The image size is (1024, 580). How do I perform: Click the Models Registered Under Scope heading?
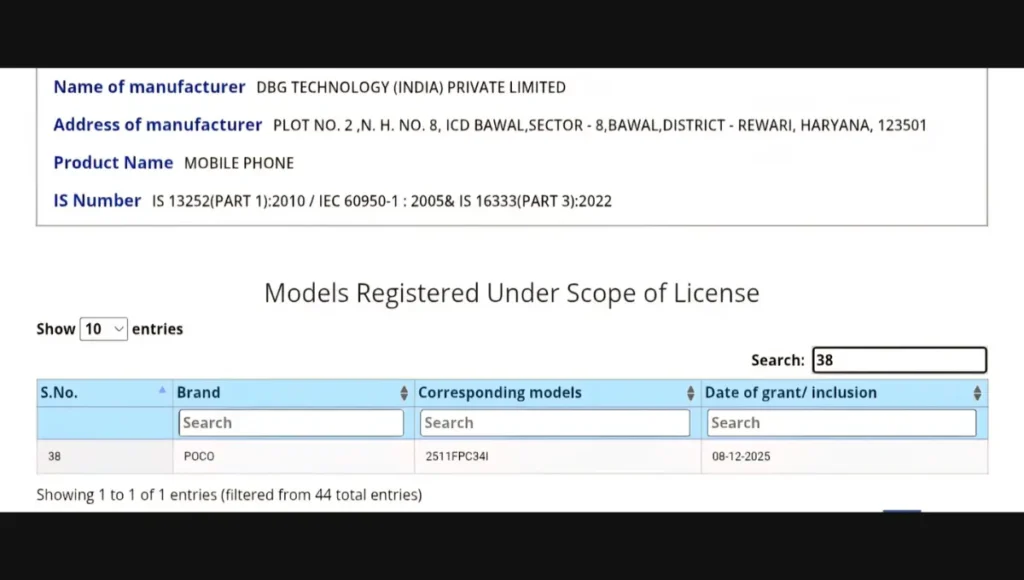(511, 293)
